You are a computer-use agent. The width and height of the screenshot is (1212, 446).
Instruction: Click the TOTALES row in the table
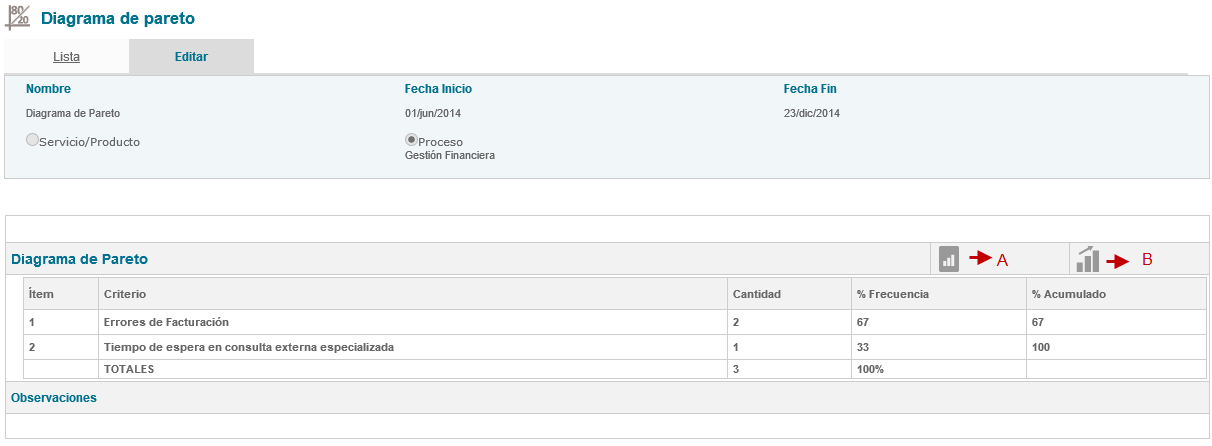pyautogui.click(x=129, y=369)
